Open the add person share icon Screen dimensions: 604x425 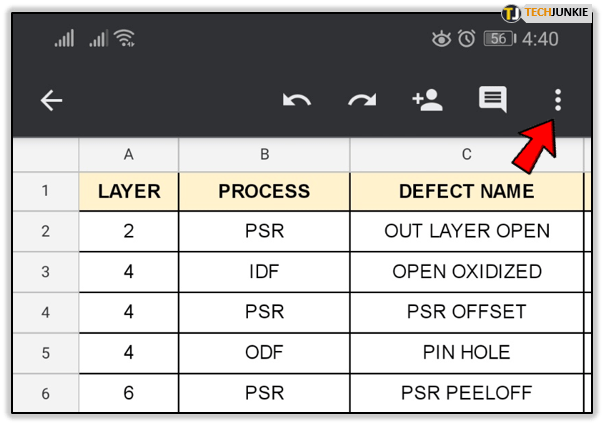click(x=427, y=100)
